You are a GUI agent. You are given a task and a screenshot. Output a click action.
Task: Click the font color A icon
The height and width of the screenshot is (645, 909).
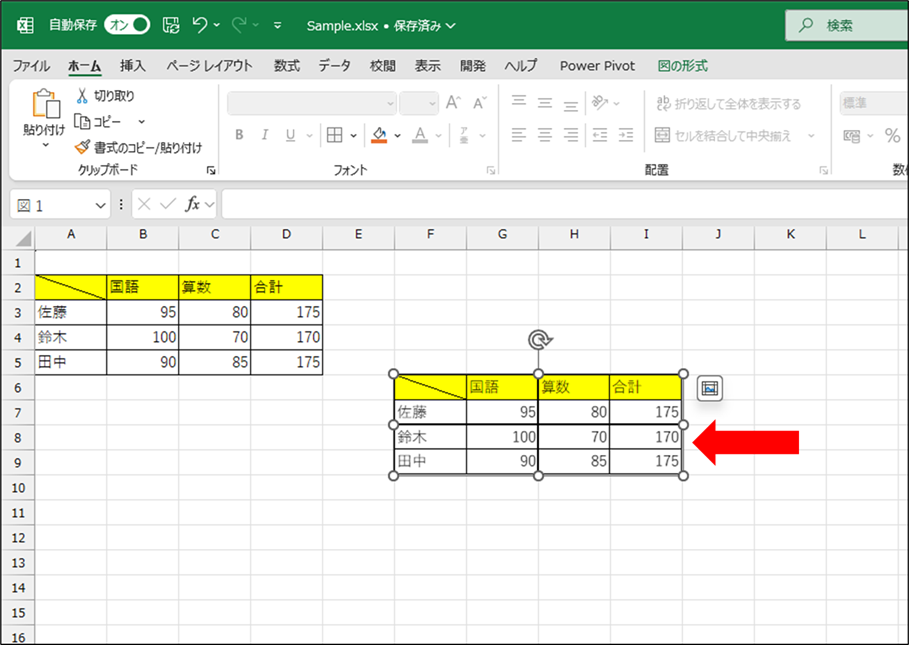420,136
